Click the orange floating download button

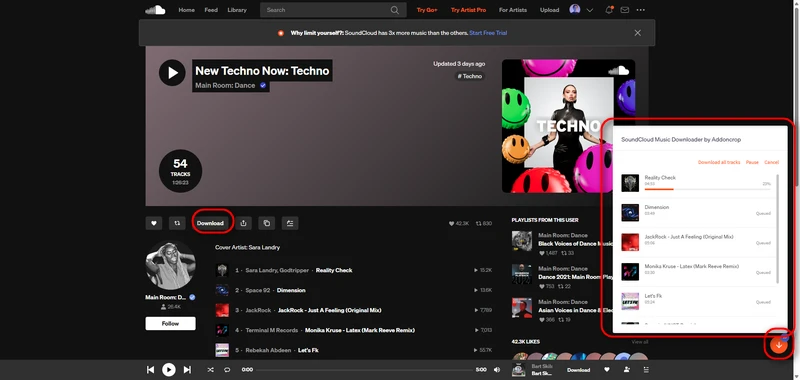tap(779, 345)
